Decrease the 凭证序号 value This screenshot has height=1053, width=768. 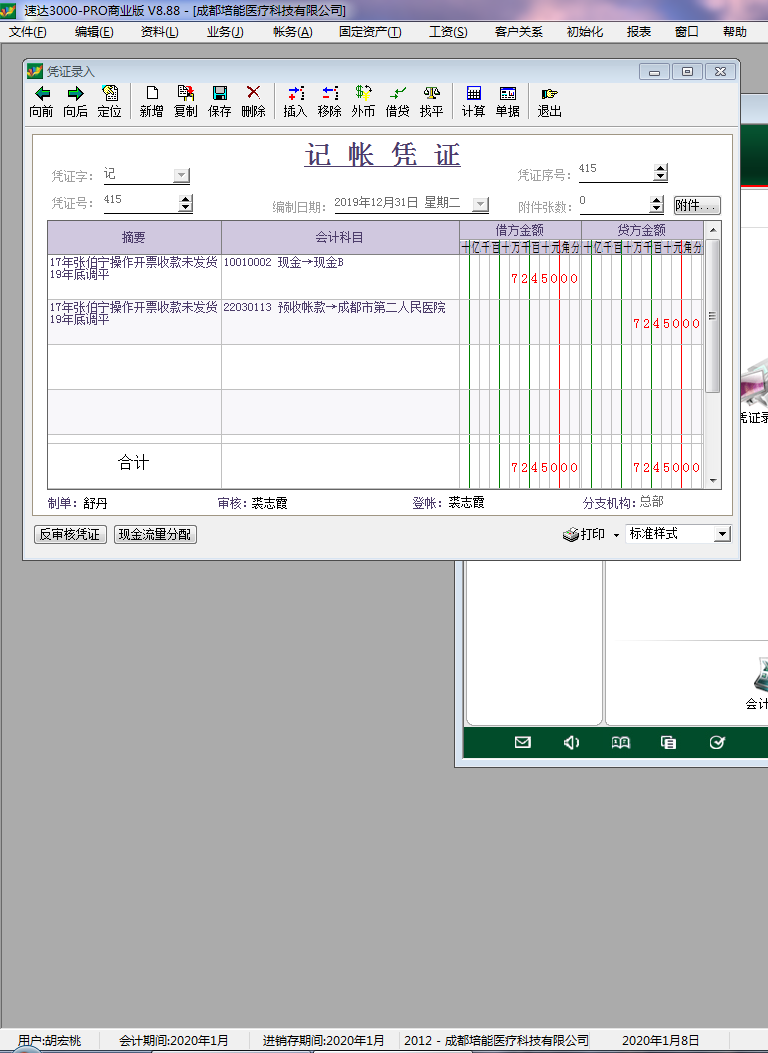coord(661,177)
